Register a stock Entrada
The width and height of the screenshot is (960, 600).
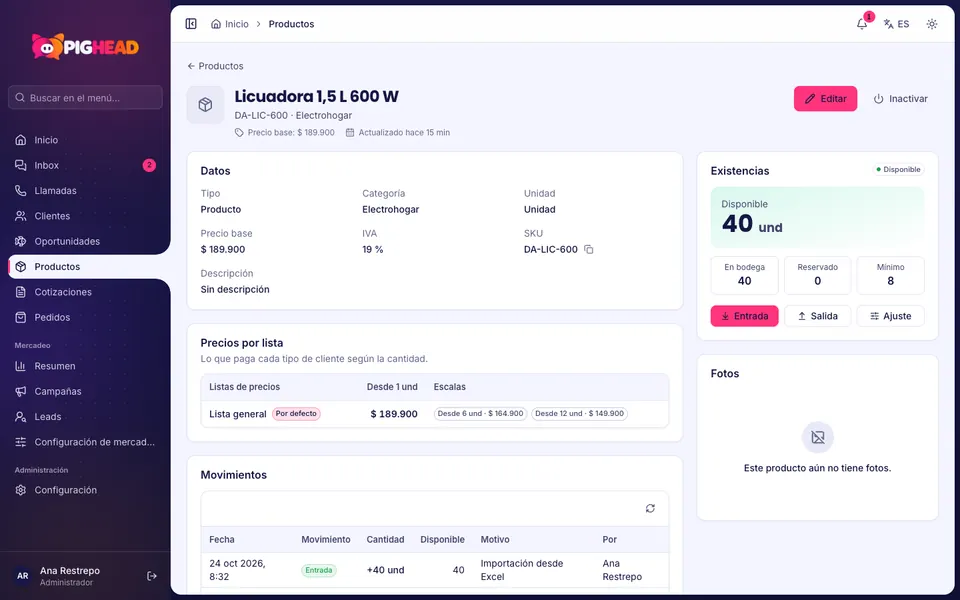click(744, 316)
